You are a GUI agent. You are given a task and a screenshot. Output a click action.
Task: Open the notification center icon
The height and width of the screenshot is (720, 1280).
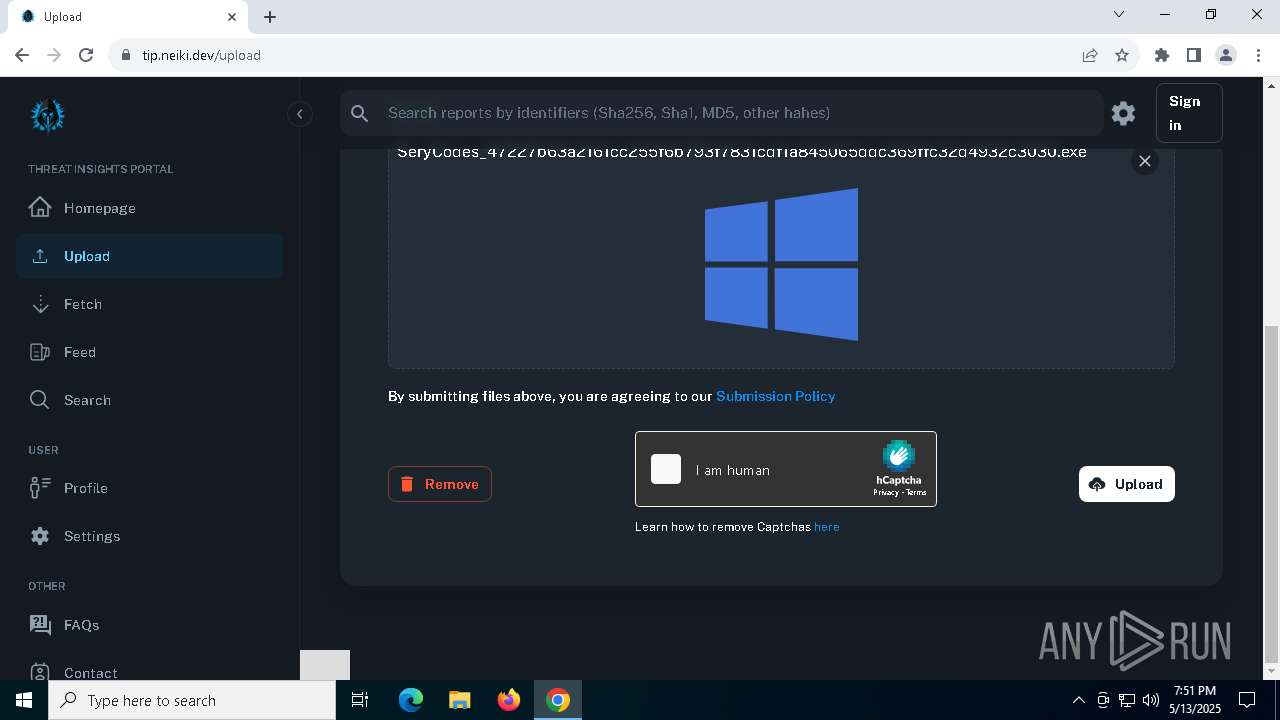(x=1247, y=700)
